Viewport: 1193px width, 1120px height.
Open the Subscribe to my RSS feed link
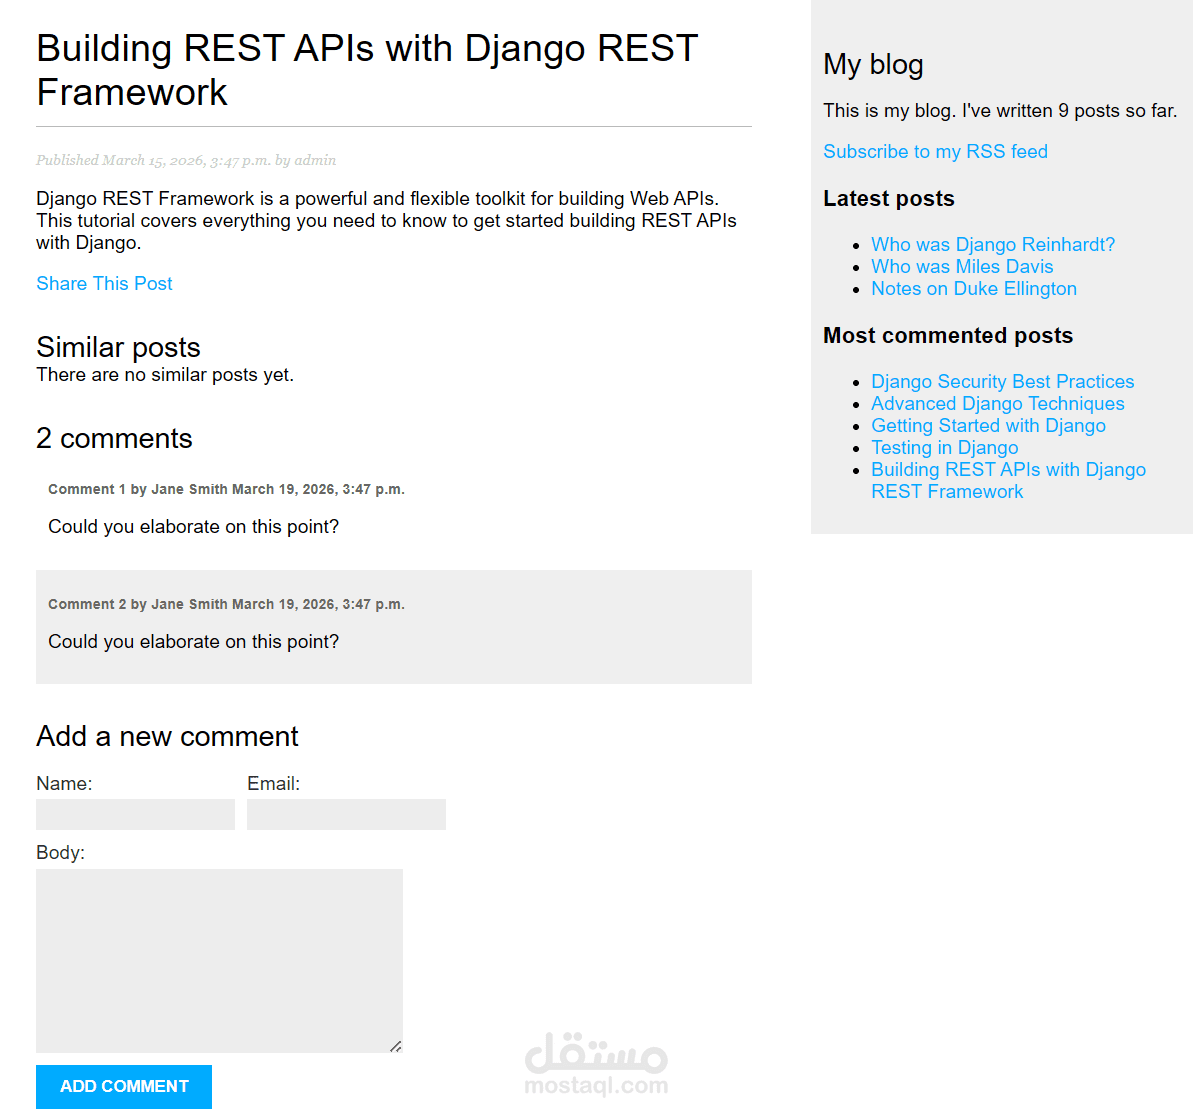[x=935, y=151]
